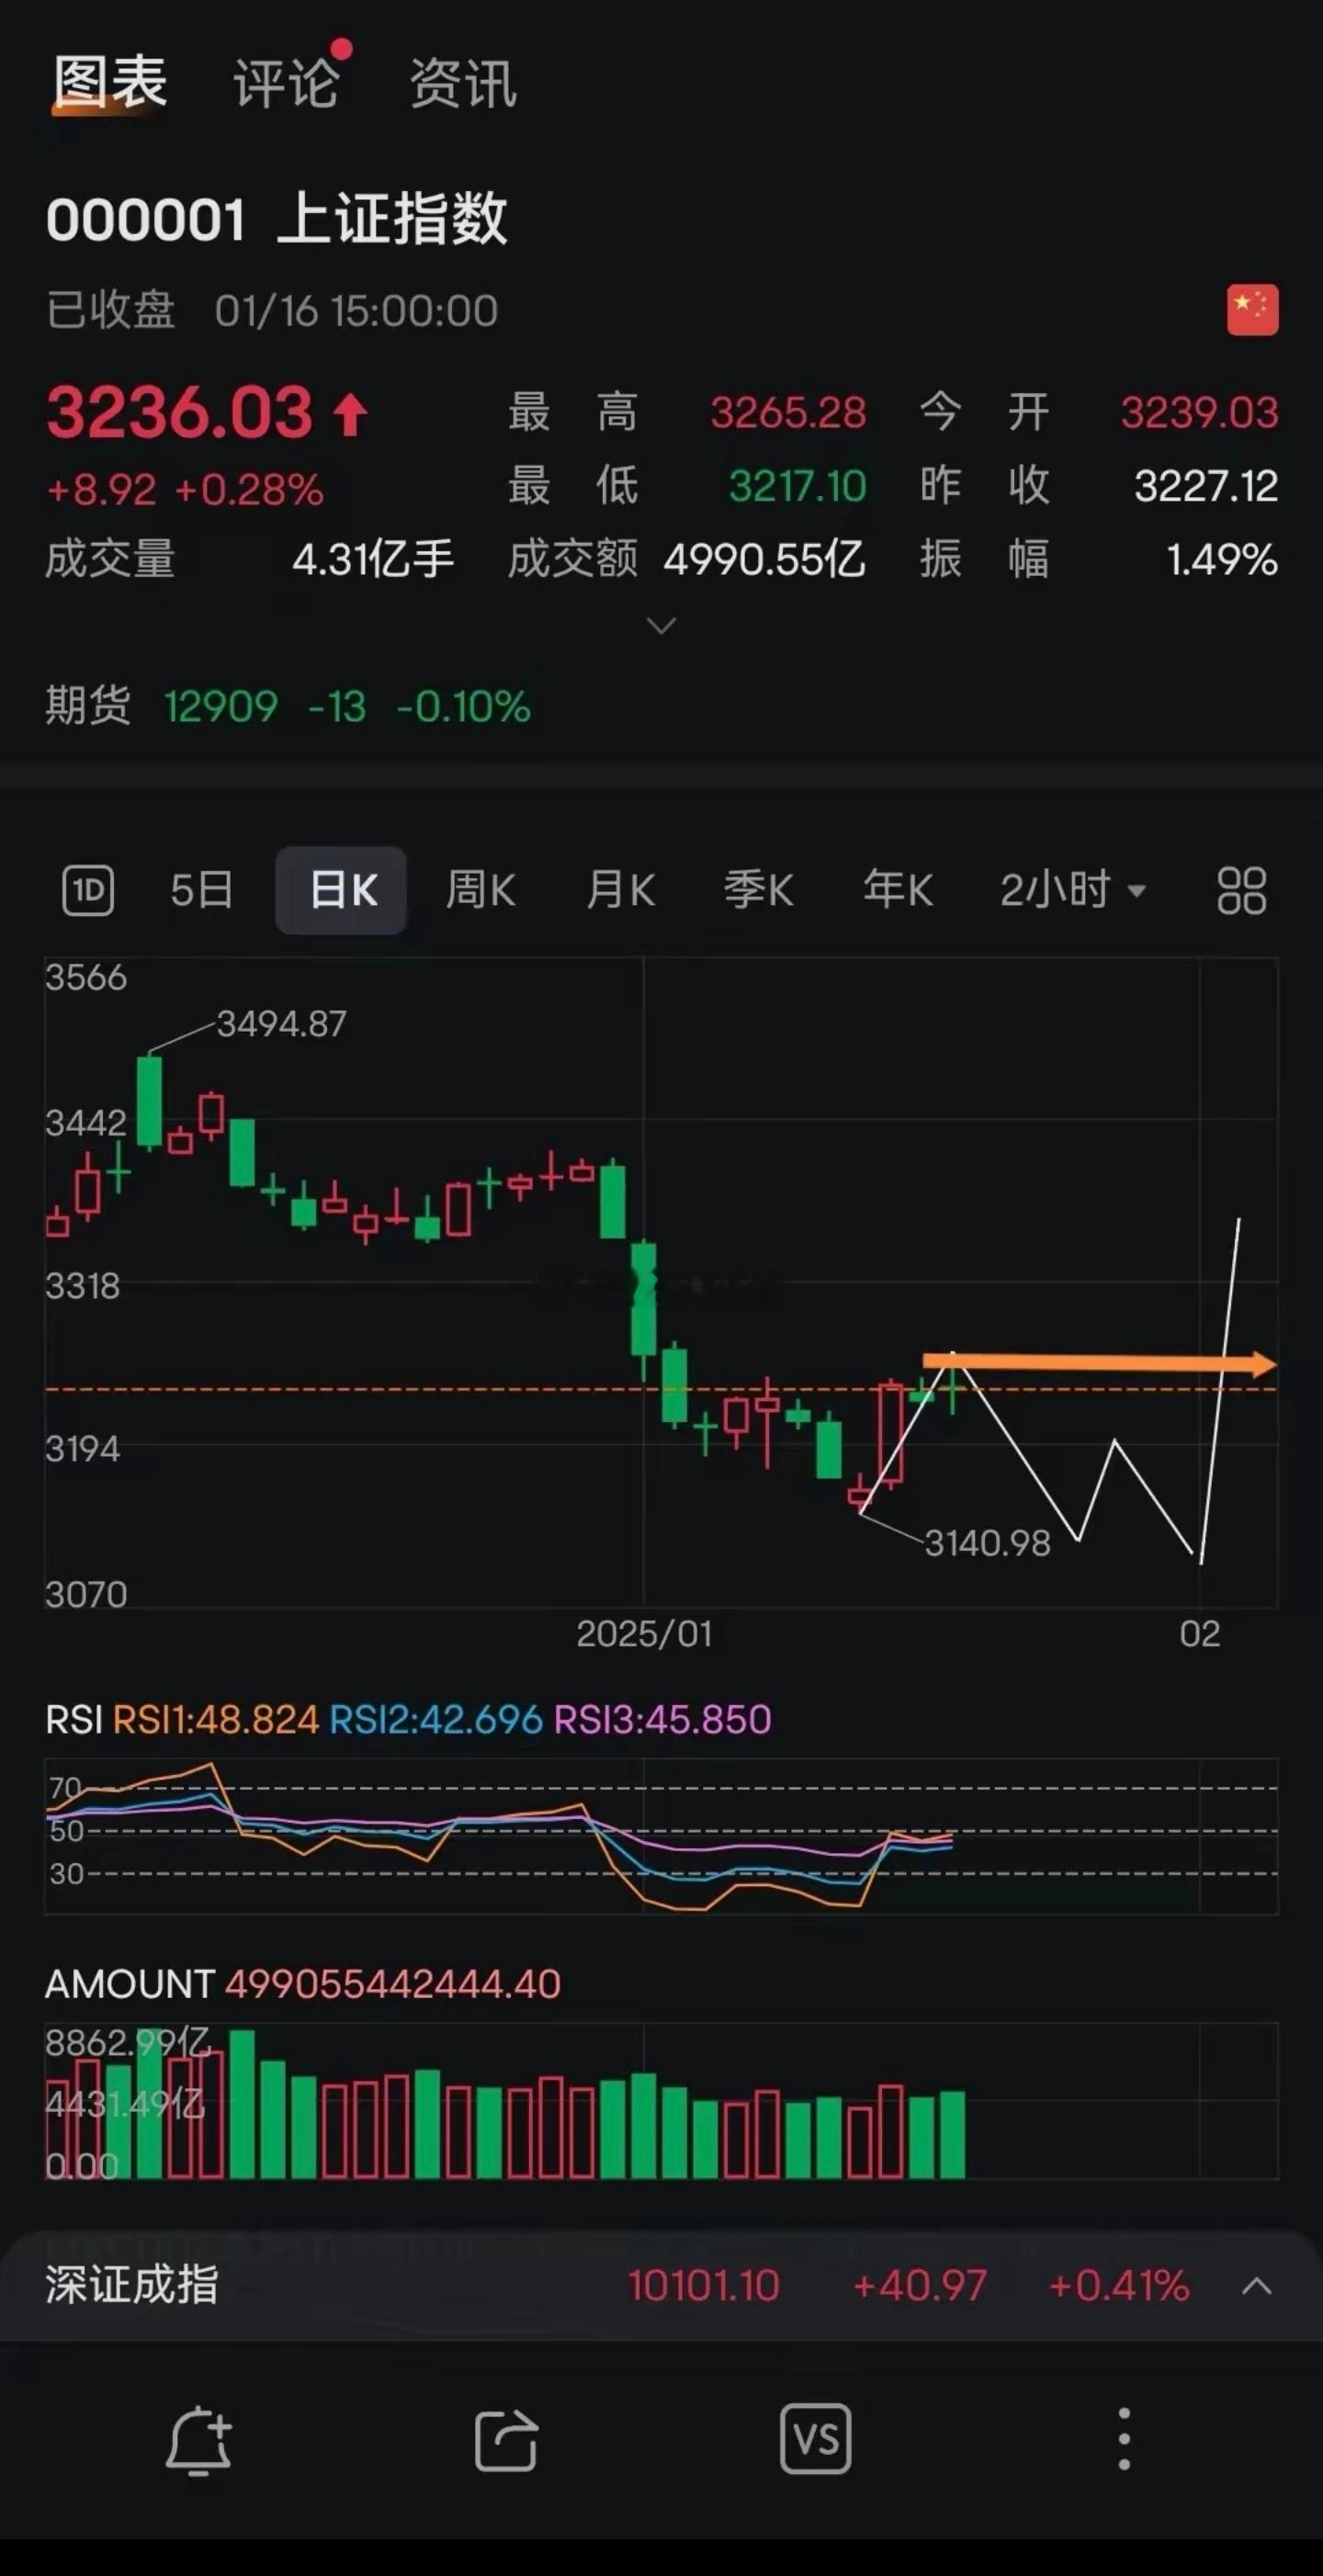Screen dimensions: 1323x2576
Task: Tap the share icon in bottom bar
Action: 506,2441
